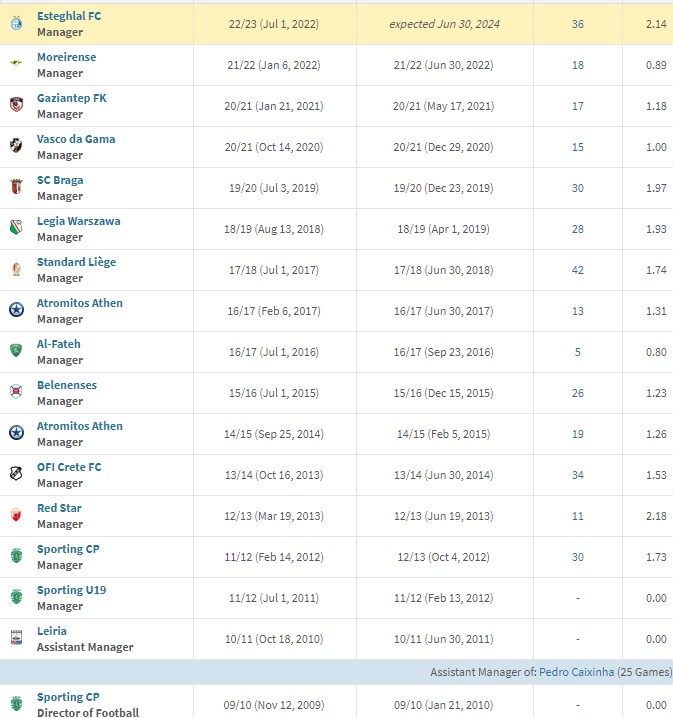Select date '12/13 (Oct 4, 2012)'

point(444,557)
